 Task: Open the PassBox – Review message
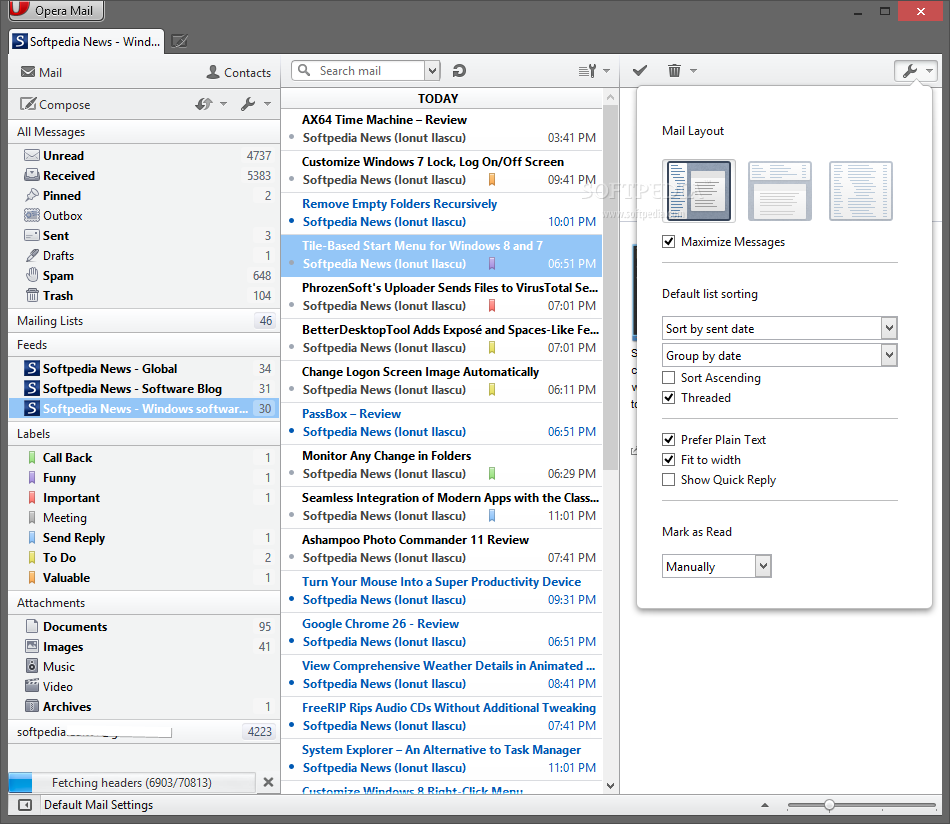pos(442,423)
